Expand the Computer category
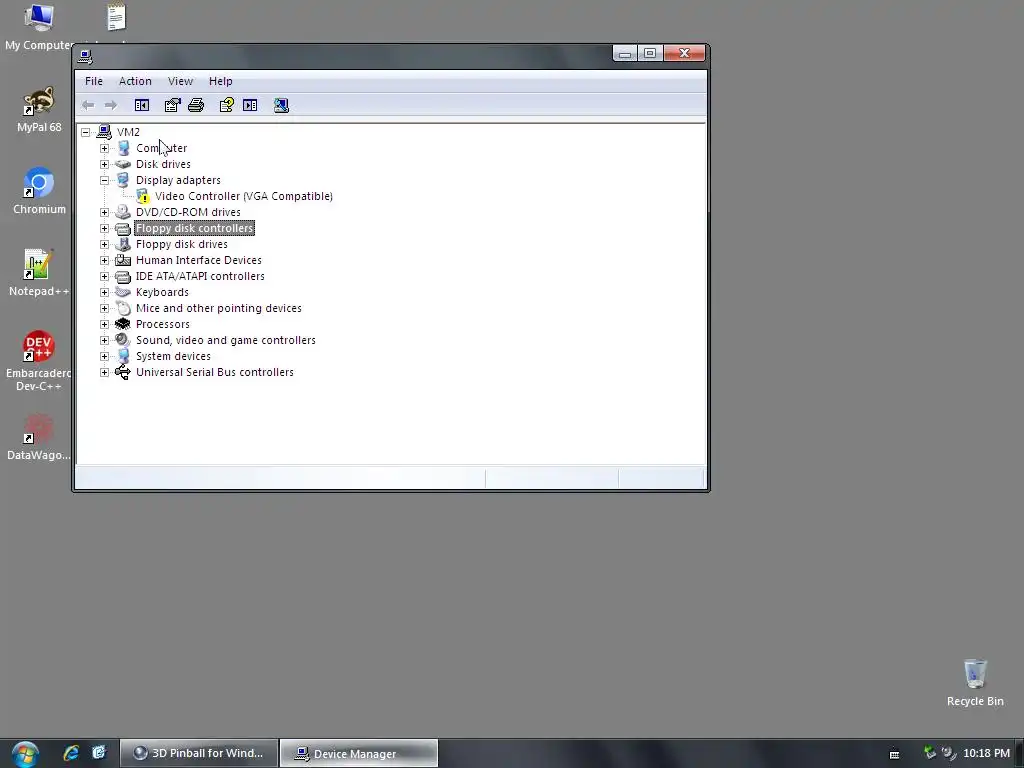The image size is (1024, 768). pyautogui.click(x=104, y=148)
